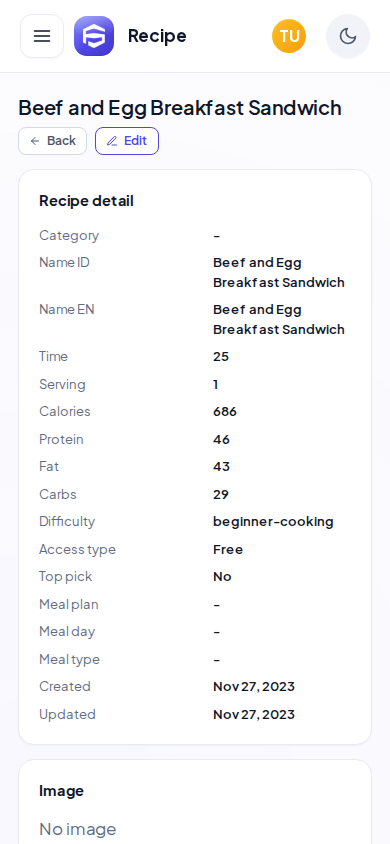Click the Updated date value
The image size is (390, 844).
point(254,715)
